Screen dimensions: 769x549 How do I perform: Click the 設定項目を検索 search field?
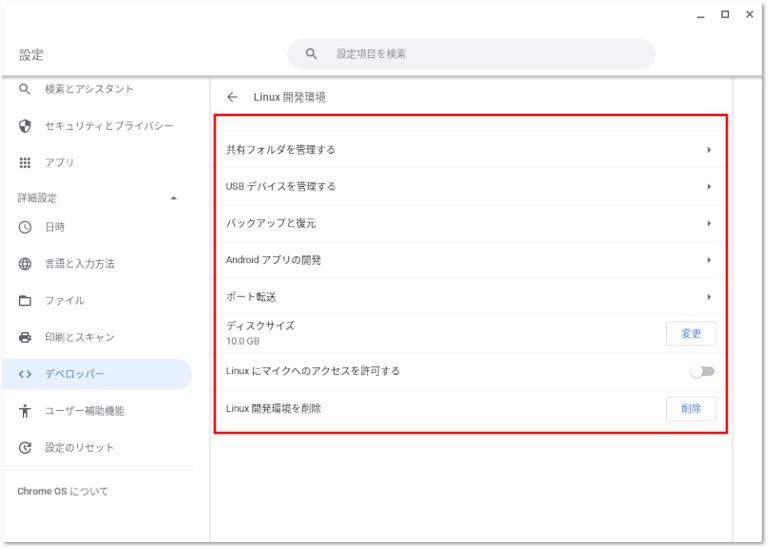[480, 54]
